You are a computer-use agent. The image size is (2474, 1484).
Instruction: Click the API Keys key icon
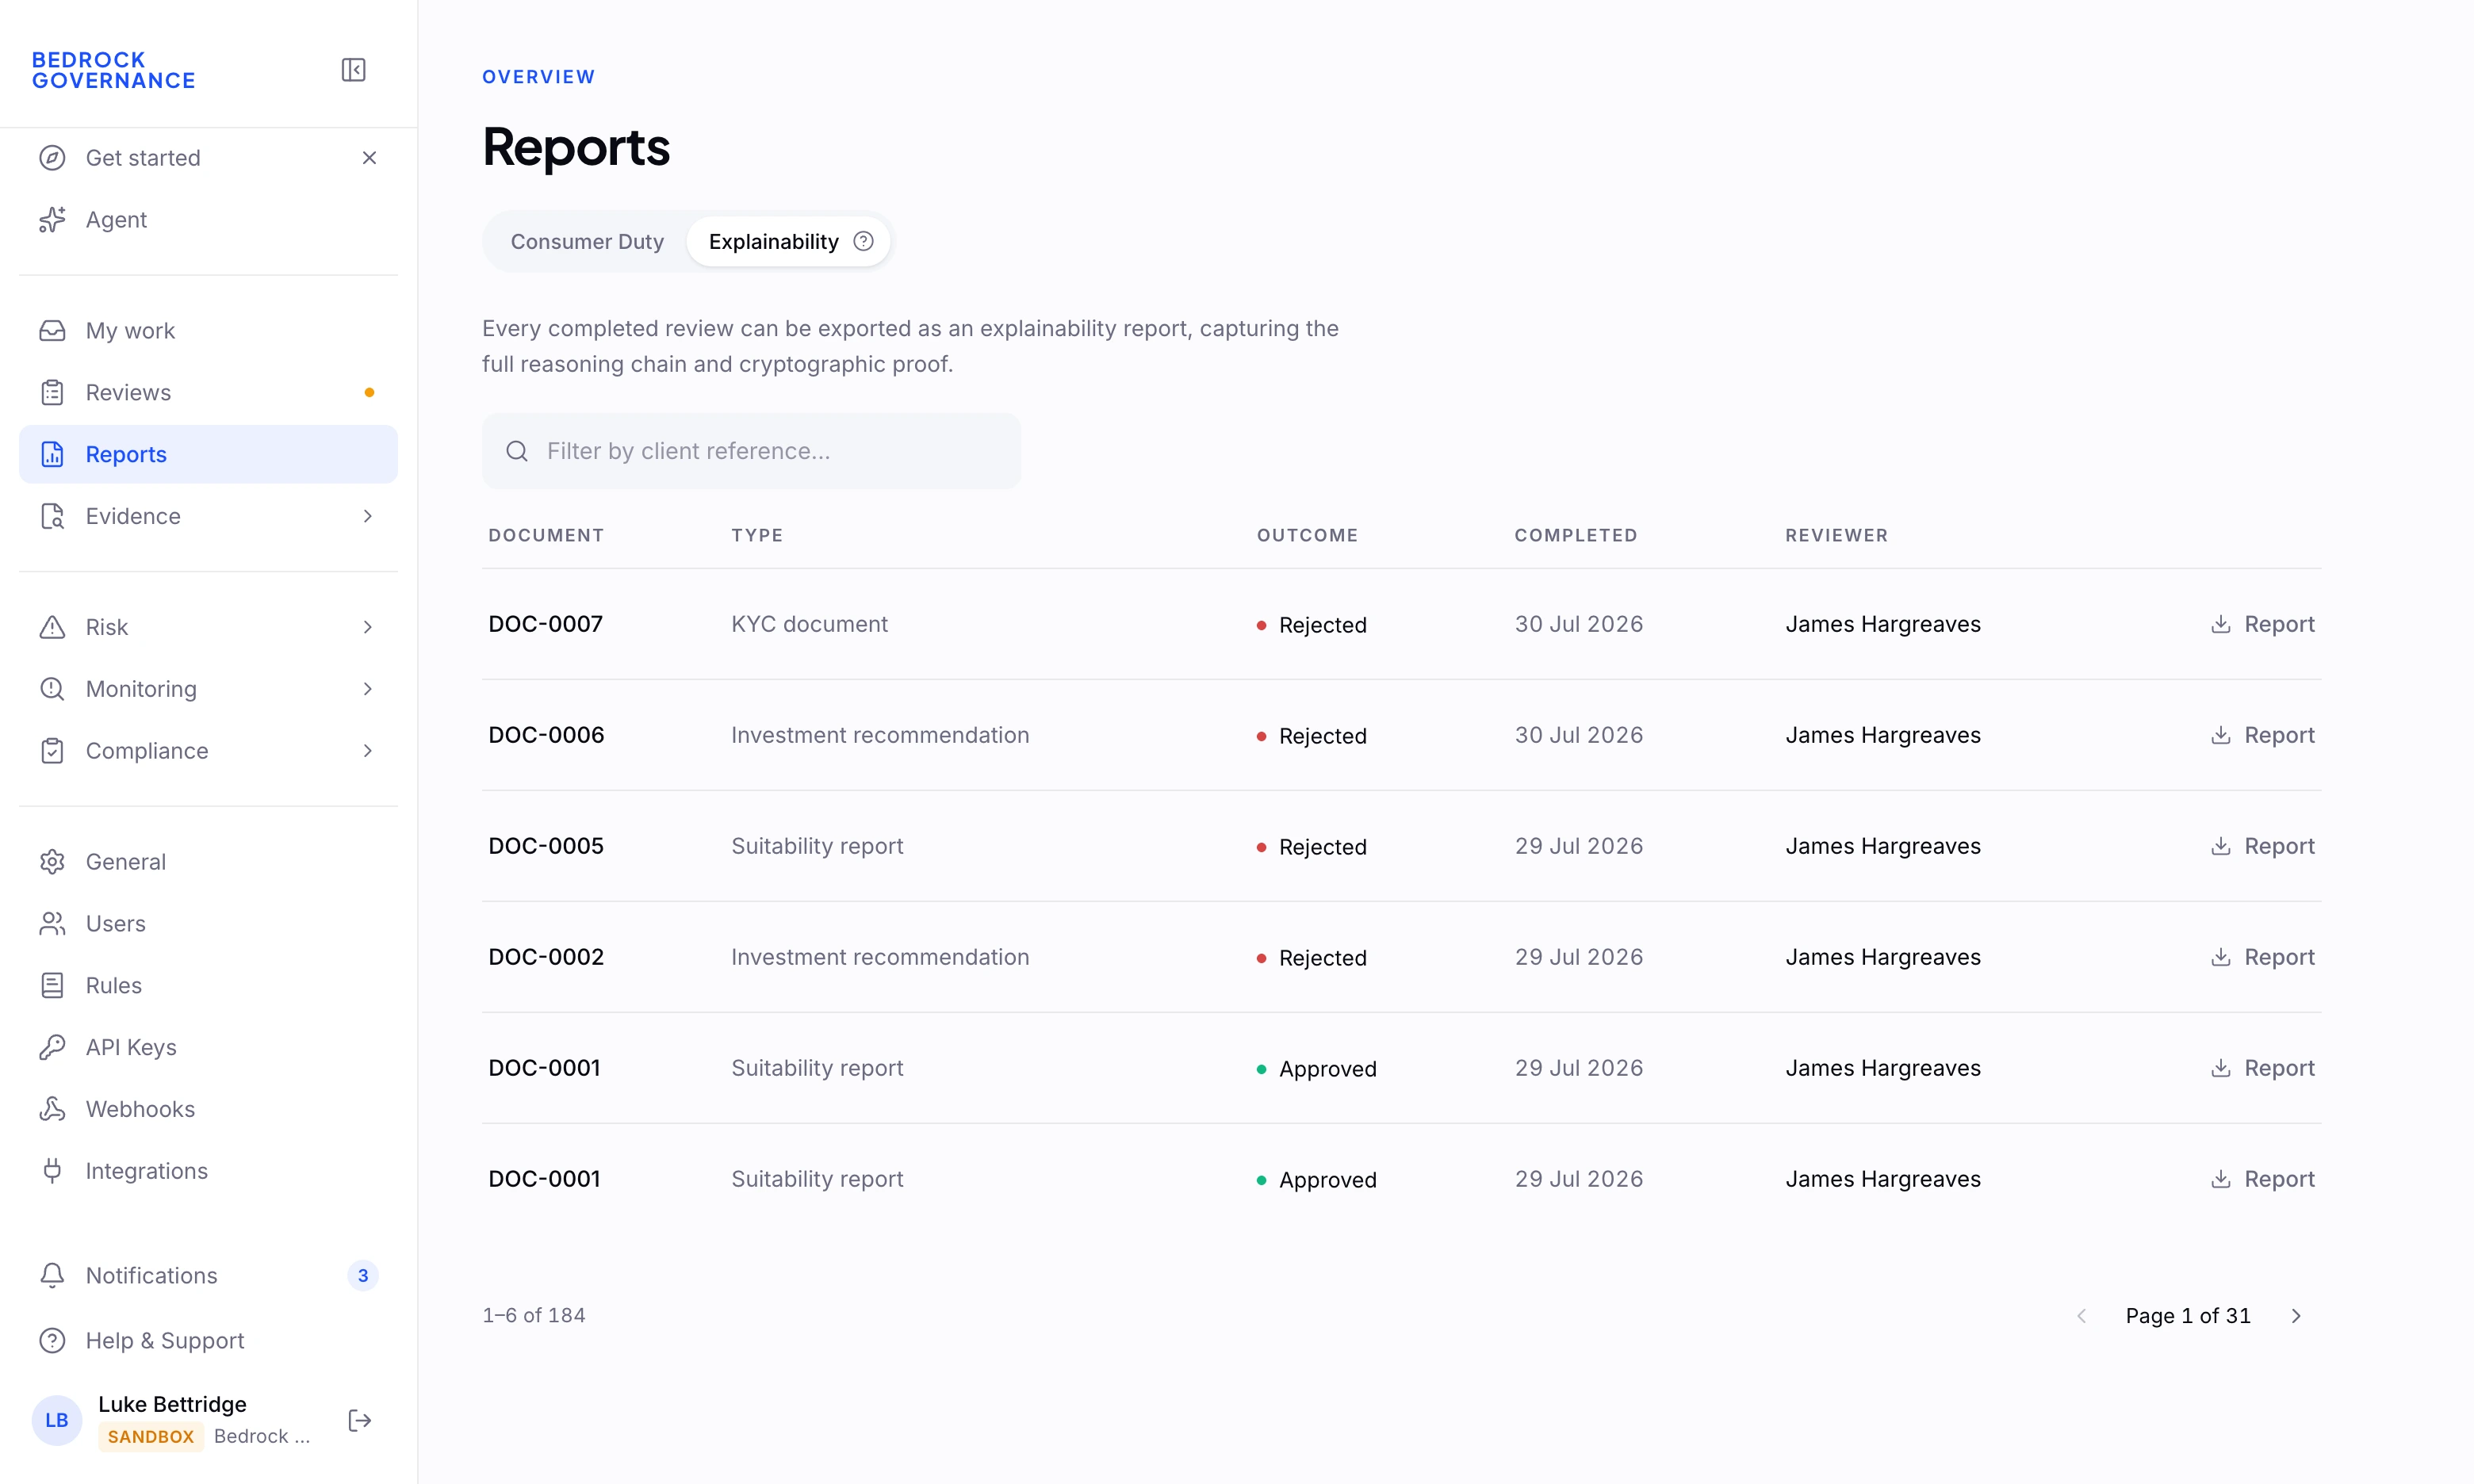[x=52, y=1049]
